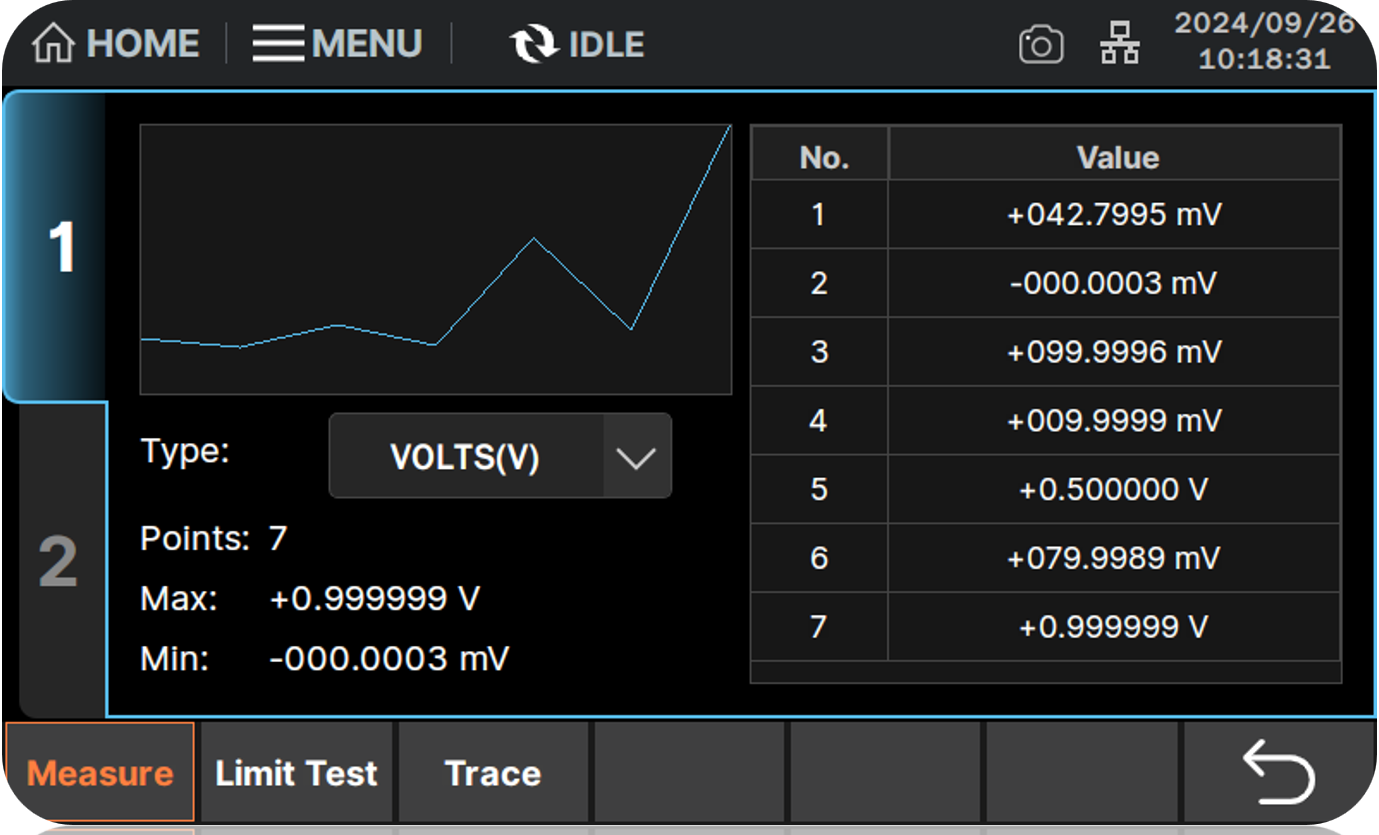This screenshot has width=1379, height=835.
Task: Select row 7 value +0.999999 V
Action: 1114,627
